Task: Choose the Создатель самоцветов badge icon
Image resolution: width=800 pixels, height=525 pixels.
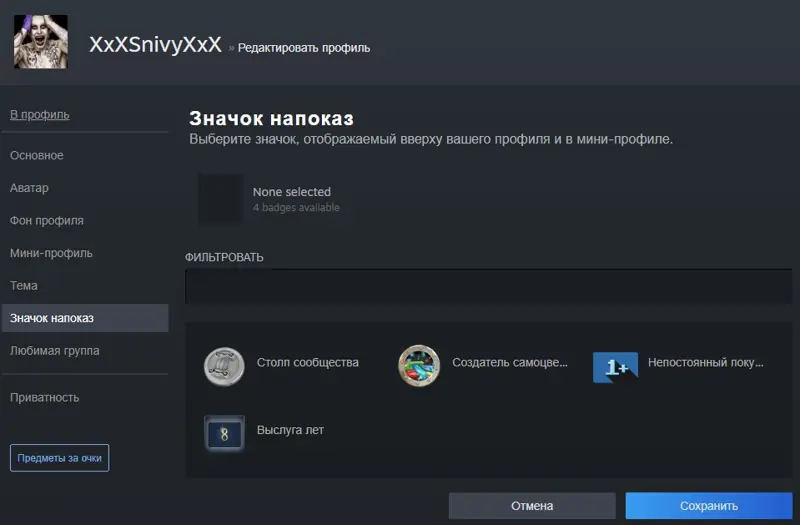Action: tap(419, 366)
